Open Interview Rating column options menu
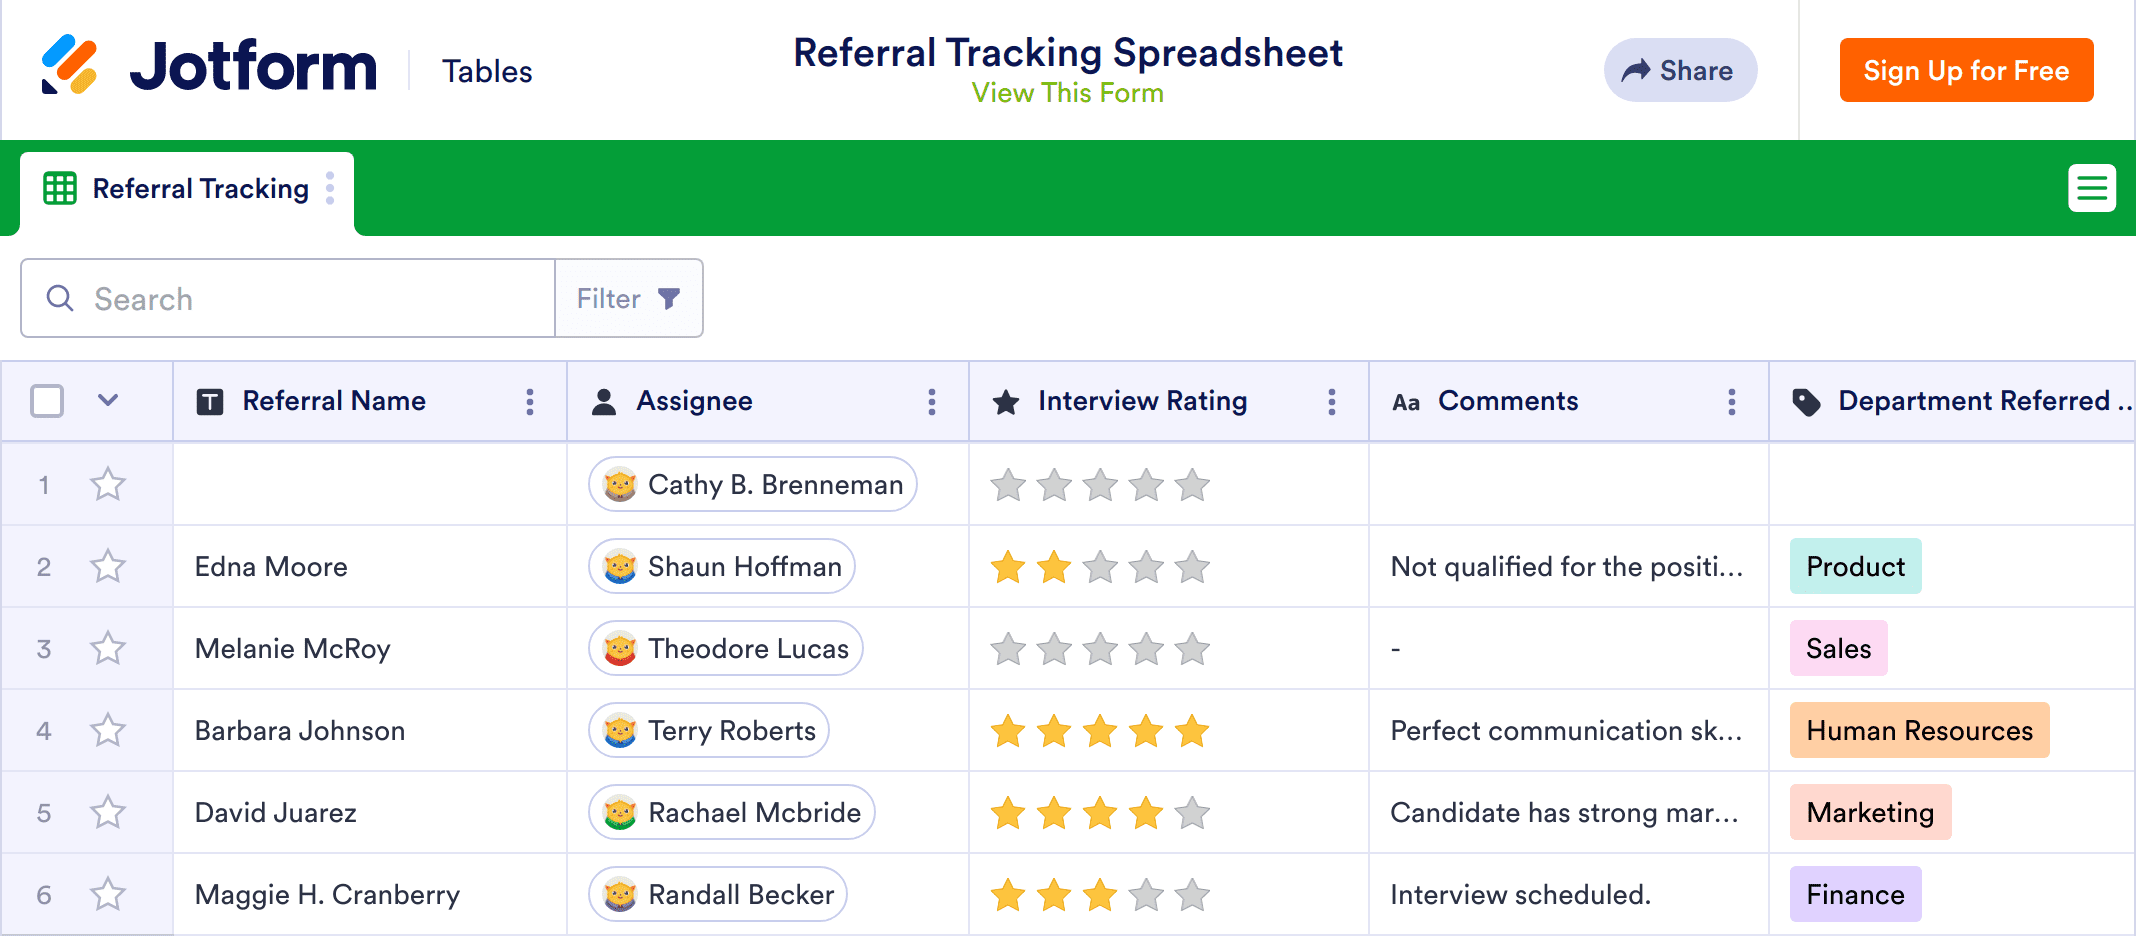Image resolution: width=2136 pixels, height=936 pixels. click(1331, 402)
